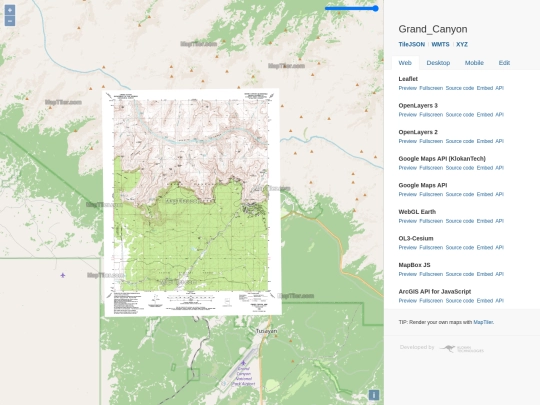The image size is (540, 405).
Task: Open Leaflet API link
Action: pos(499,88)
